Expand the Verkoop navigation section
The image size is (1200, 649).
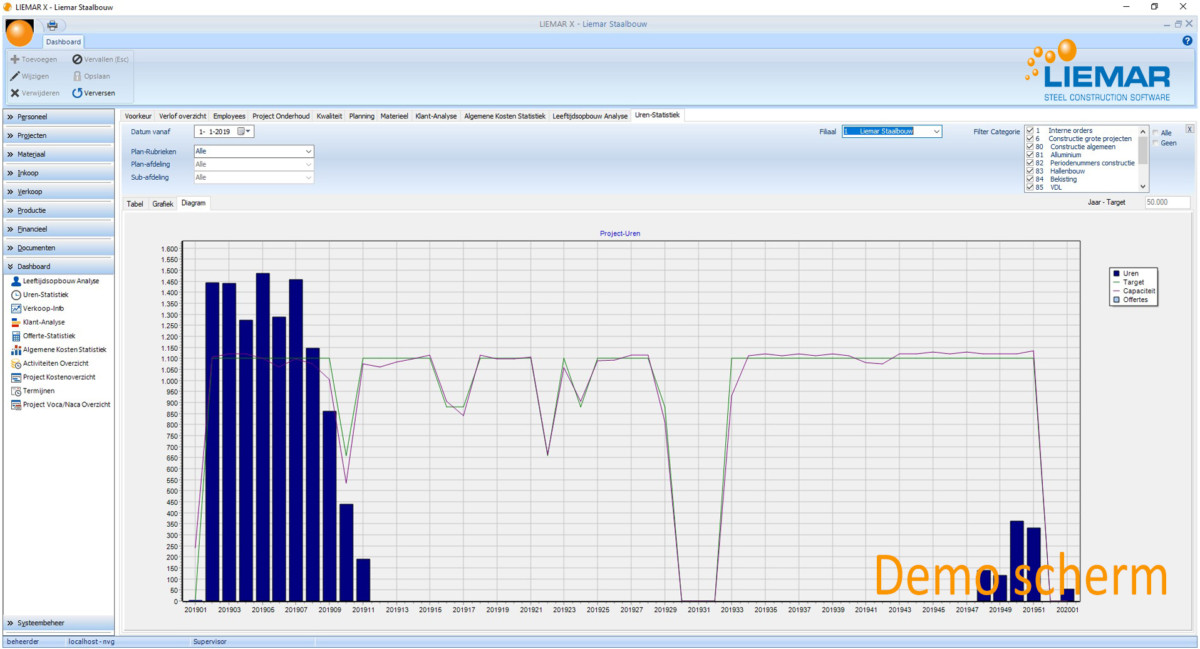(x=58, y=191)
